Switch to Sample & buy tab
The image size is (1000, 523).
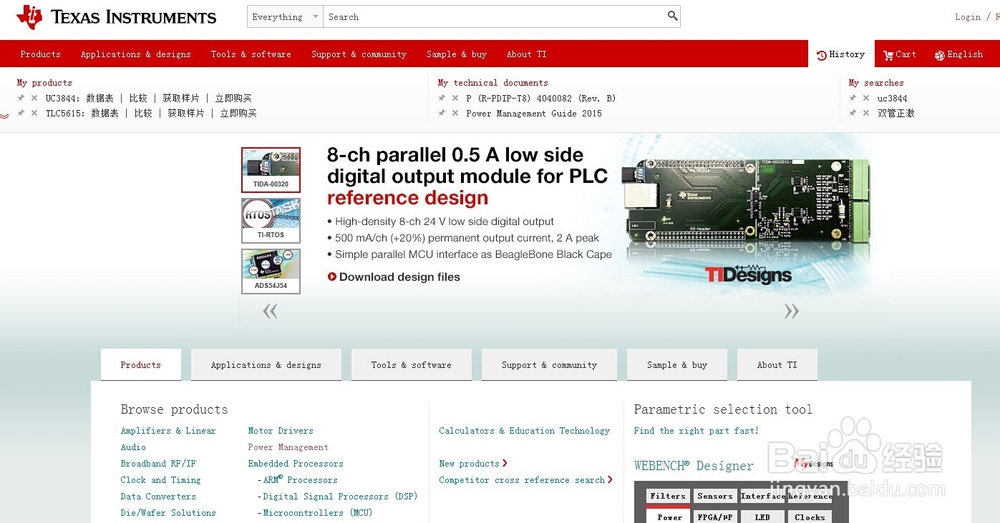[677, 365]
